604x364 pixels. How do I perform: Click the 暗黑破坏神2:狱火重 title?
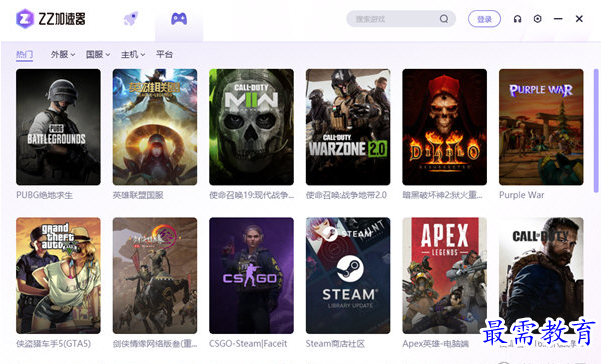[442, 195]
